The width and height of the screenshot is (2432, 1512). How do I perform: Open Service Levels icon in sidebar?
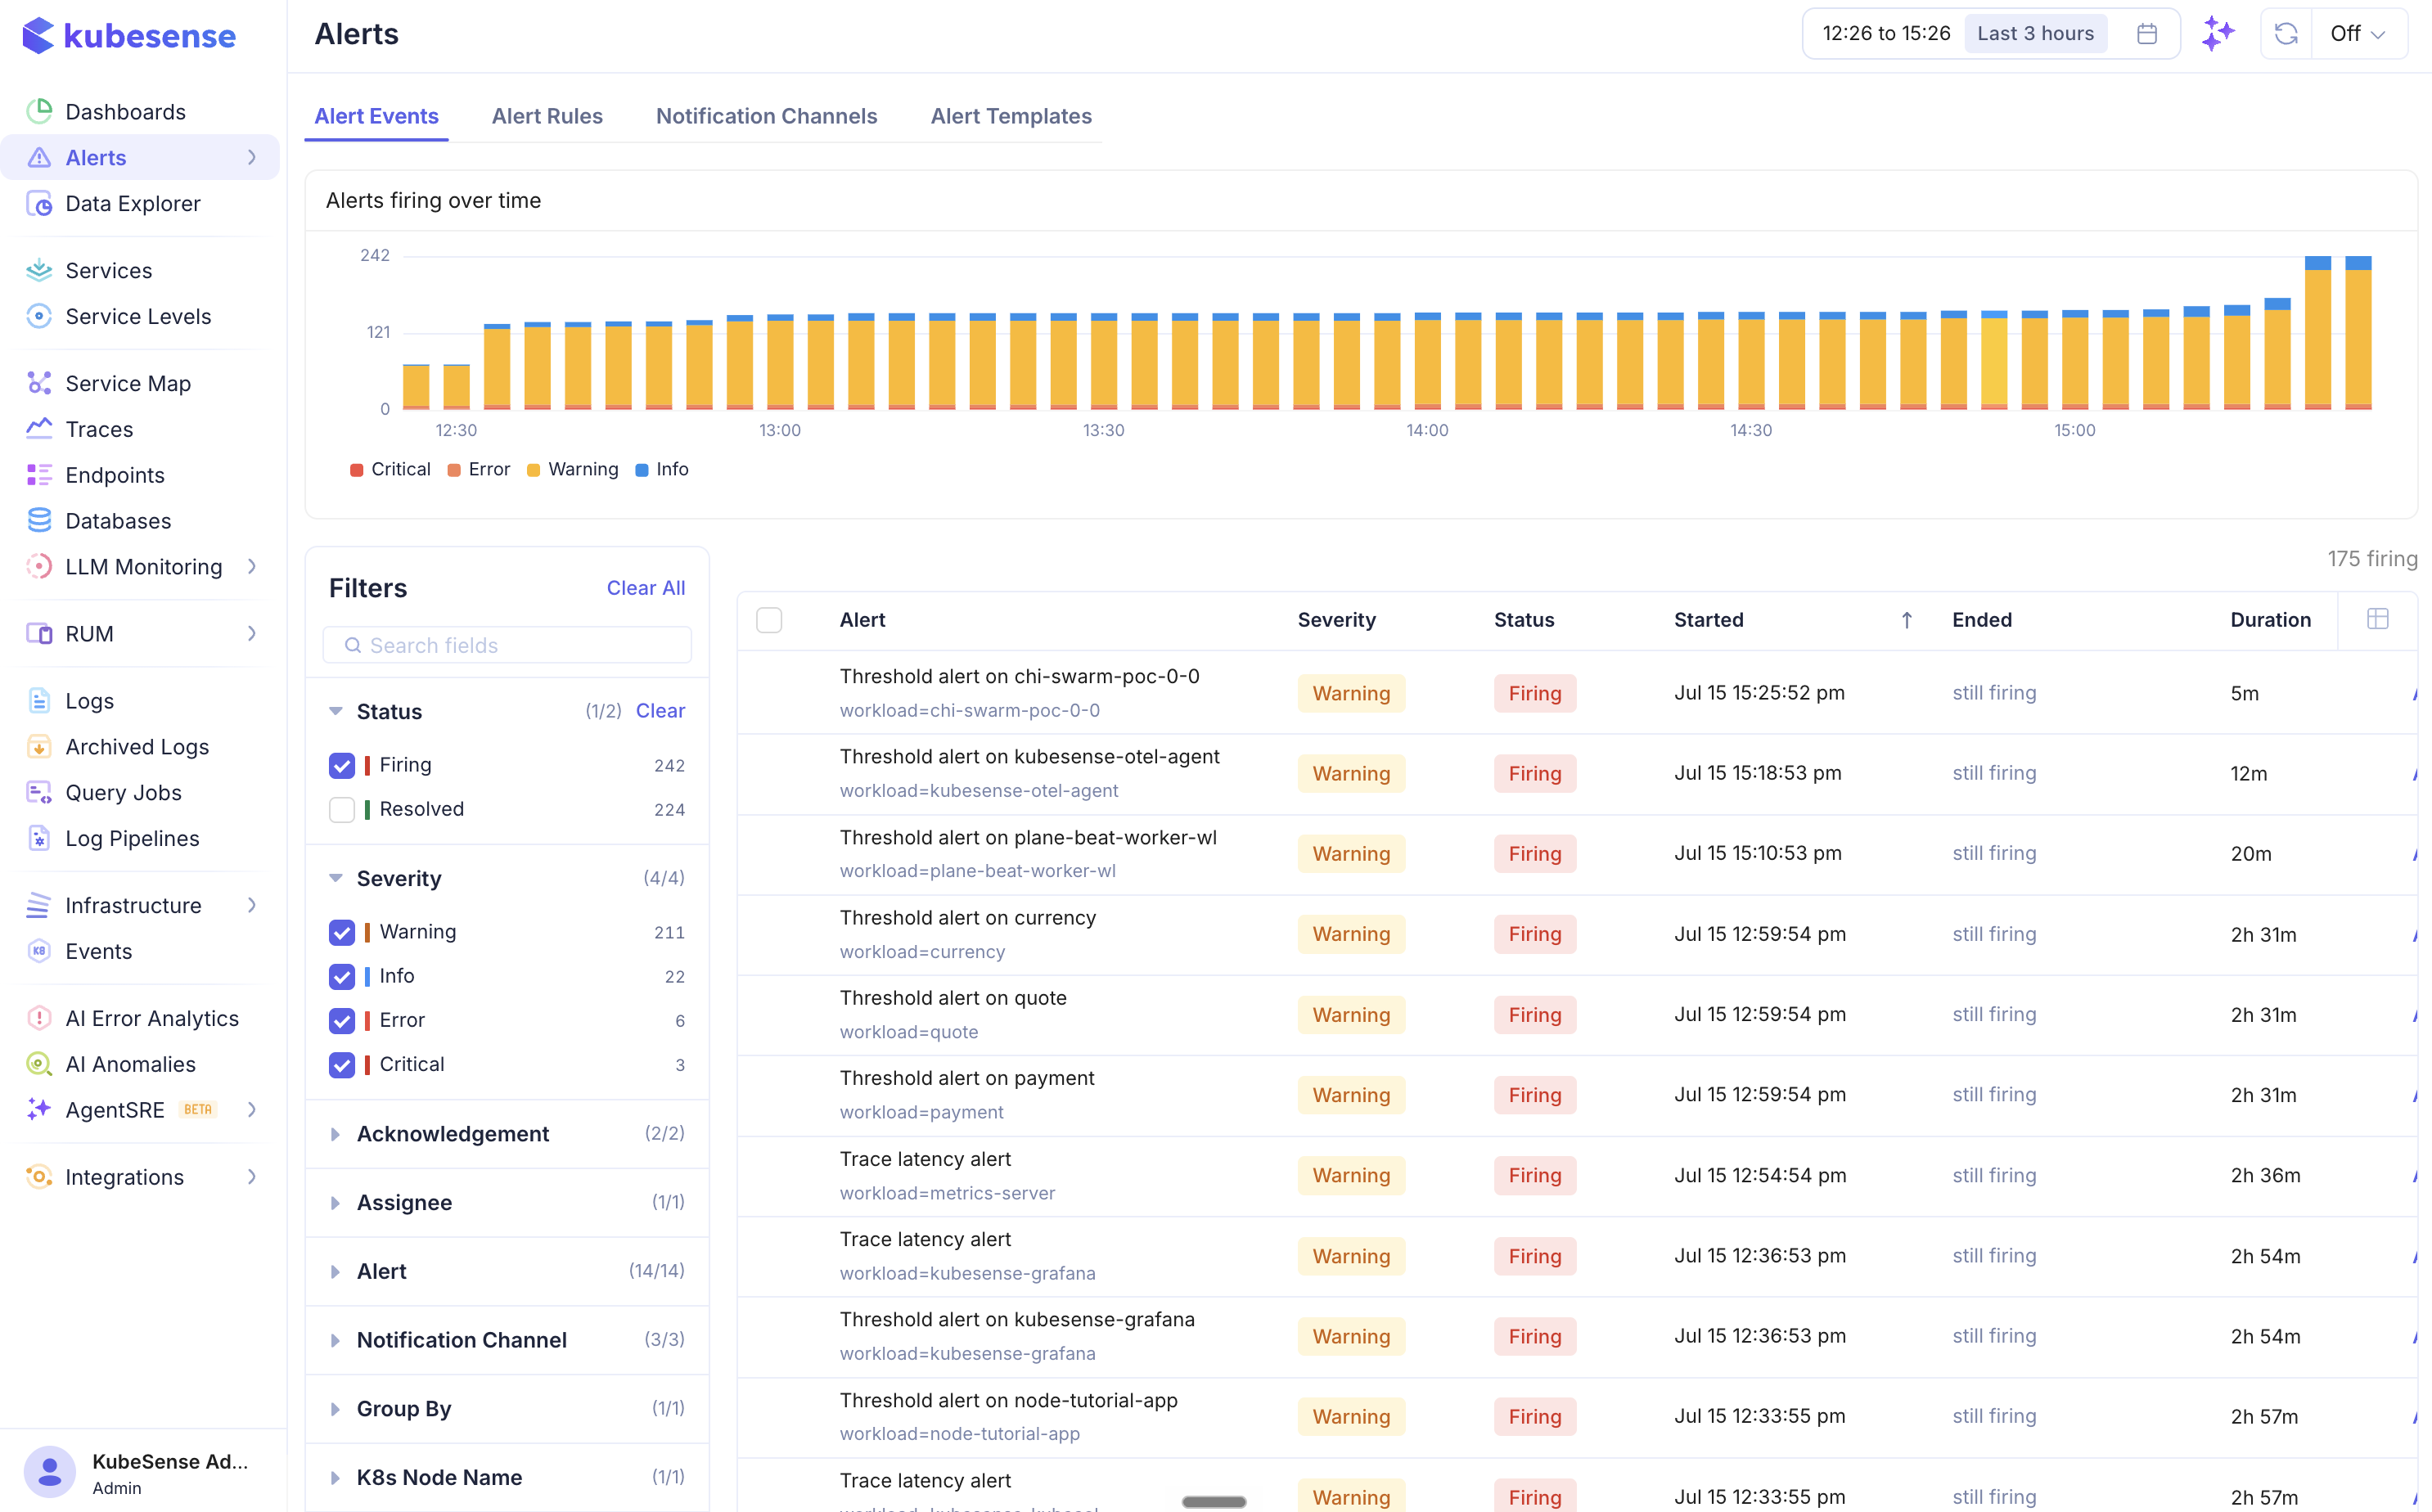[x=39, y=316]
